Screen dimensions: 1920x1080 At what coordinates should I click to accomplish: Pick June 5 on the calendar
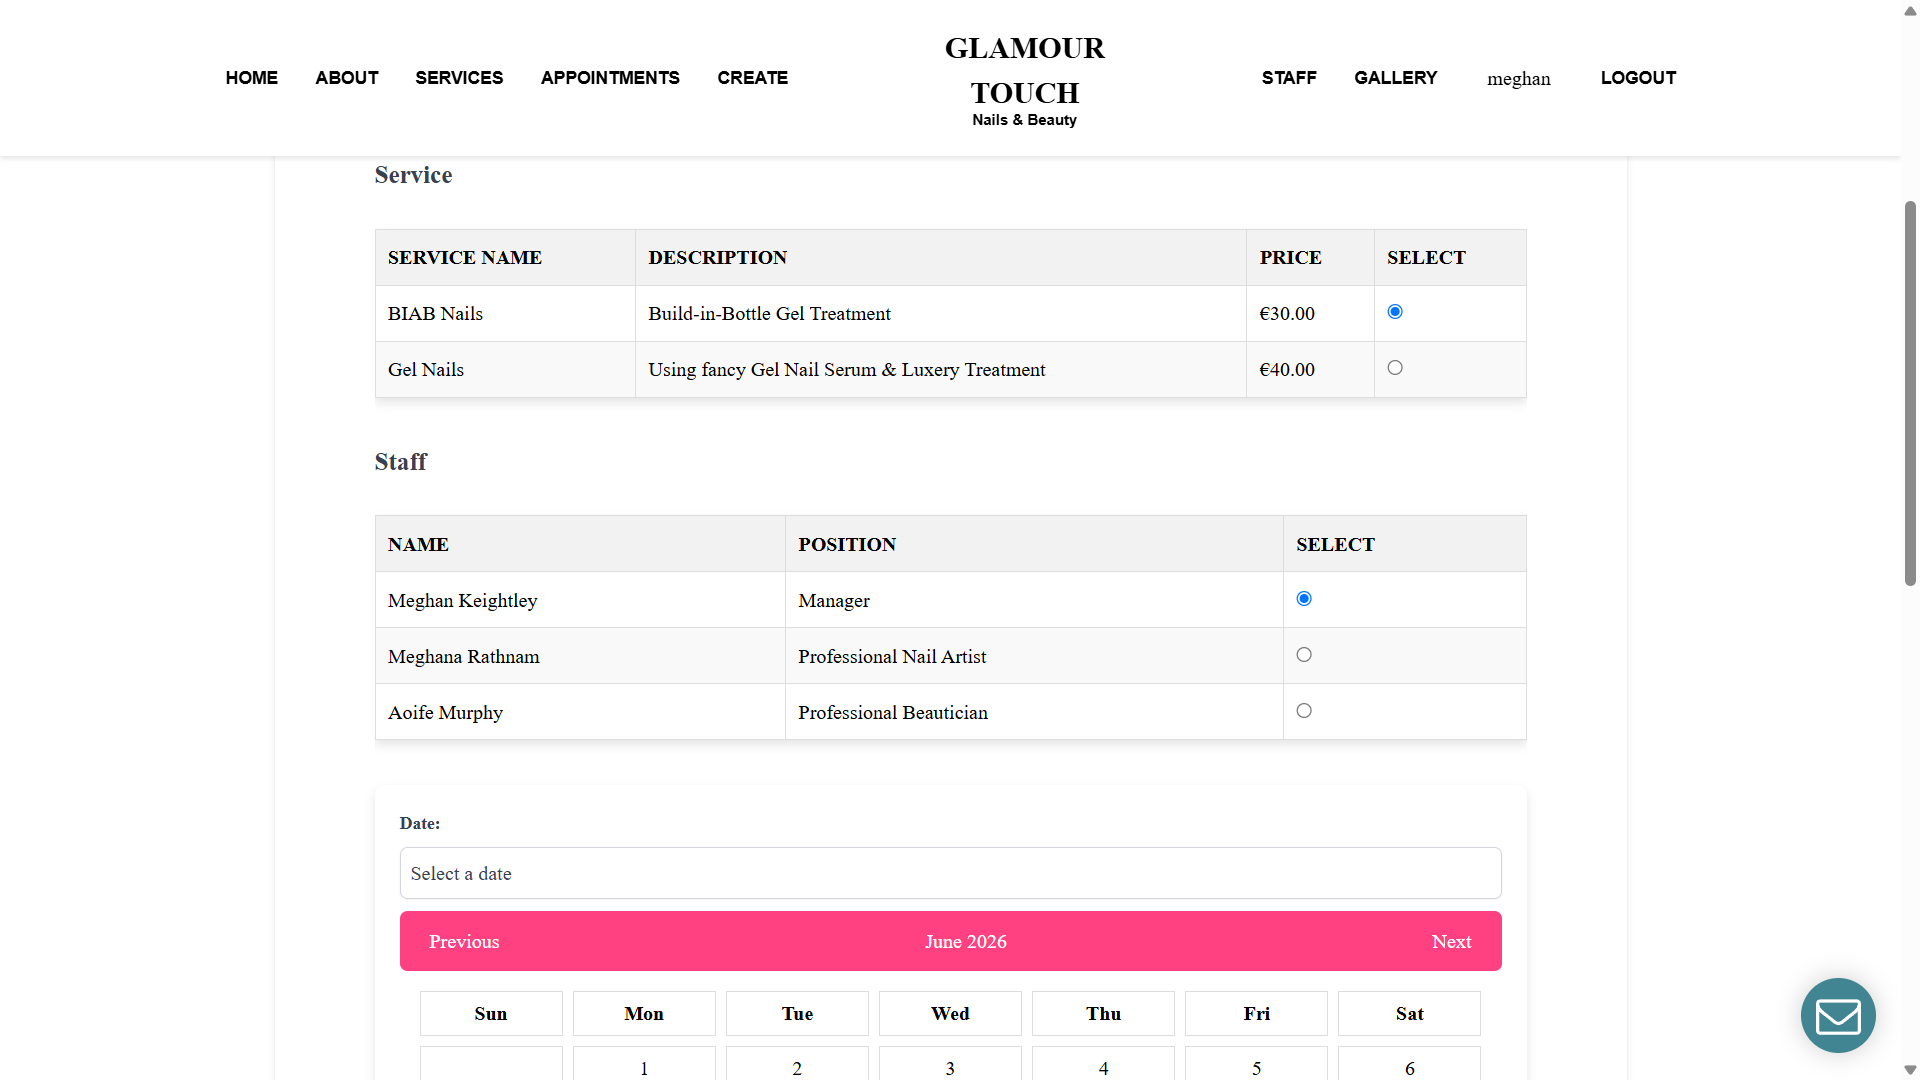click(1256, 1064)
